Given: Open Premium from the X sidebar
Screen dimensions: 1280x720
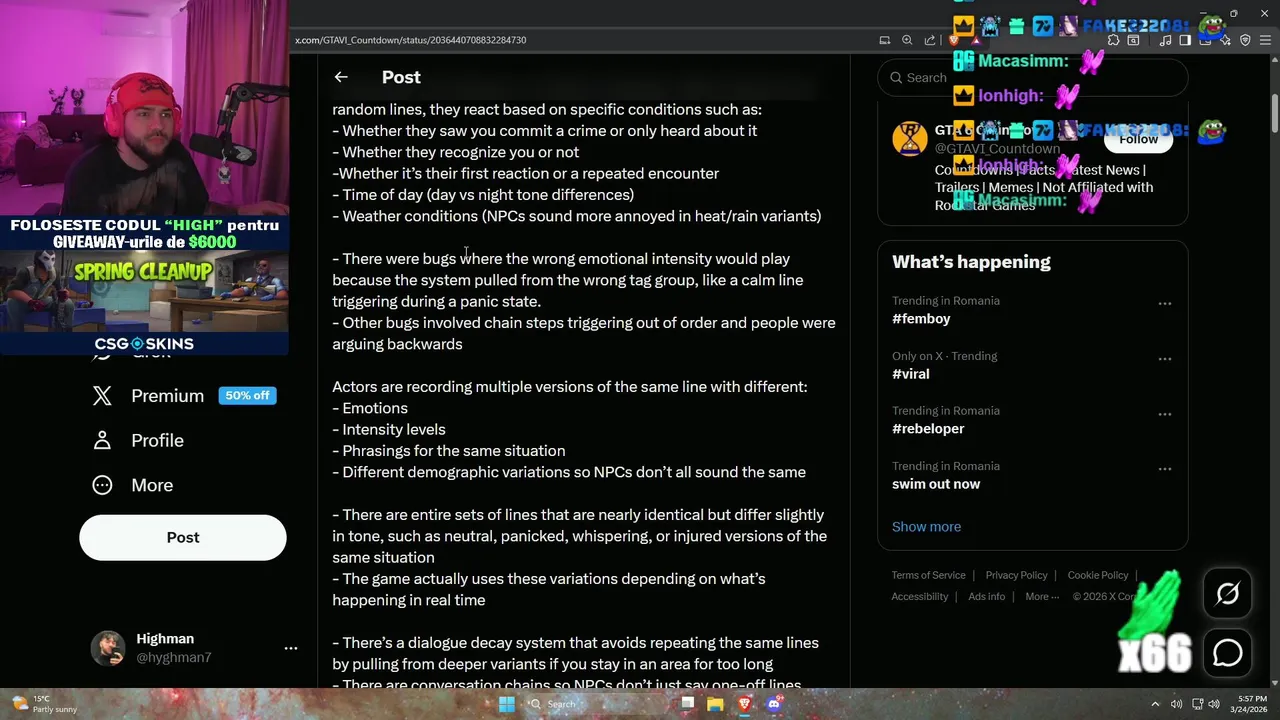Looking at the screenshot, I should tap(167, 396).
